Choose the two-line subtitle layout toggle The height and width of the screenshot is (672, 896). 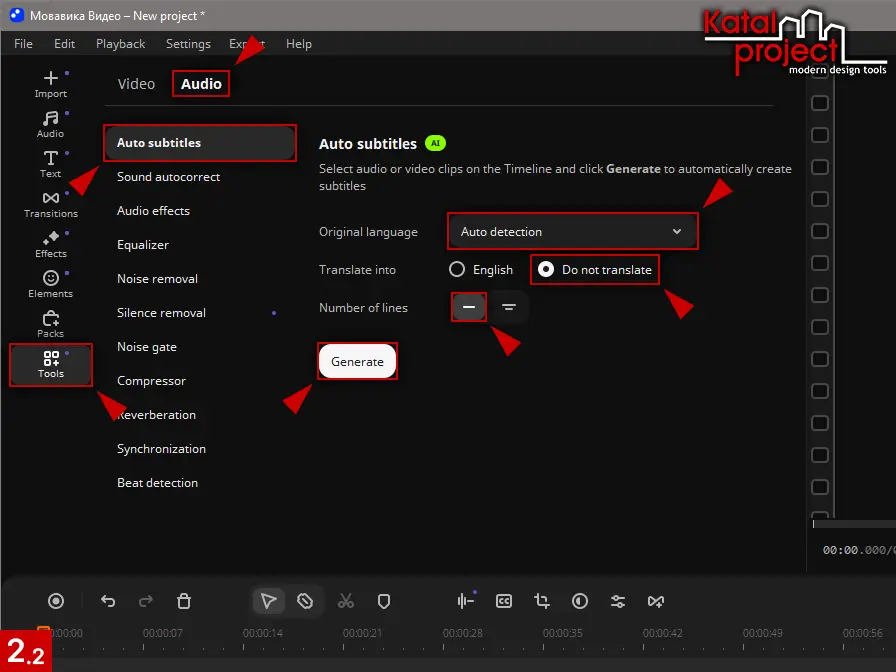(x=509, y=307)
